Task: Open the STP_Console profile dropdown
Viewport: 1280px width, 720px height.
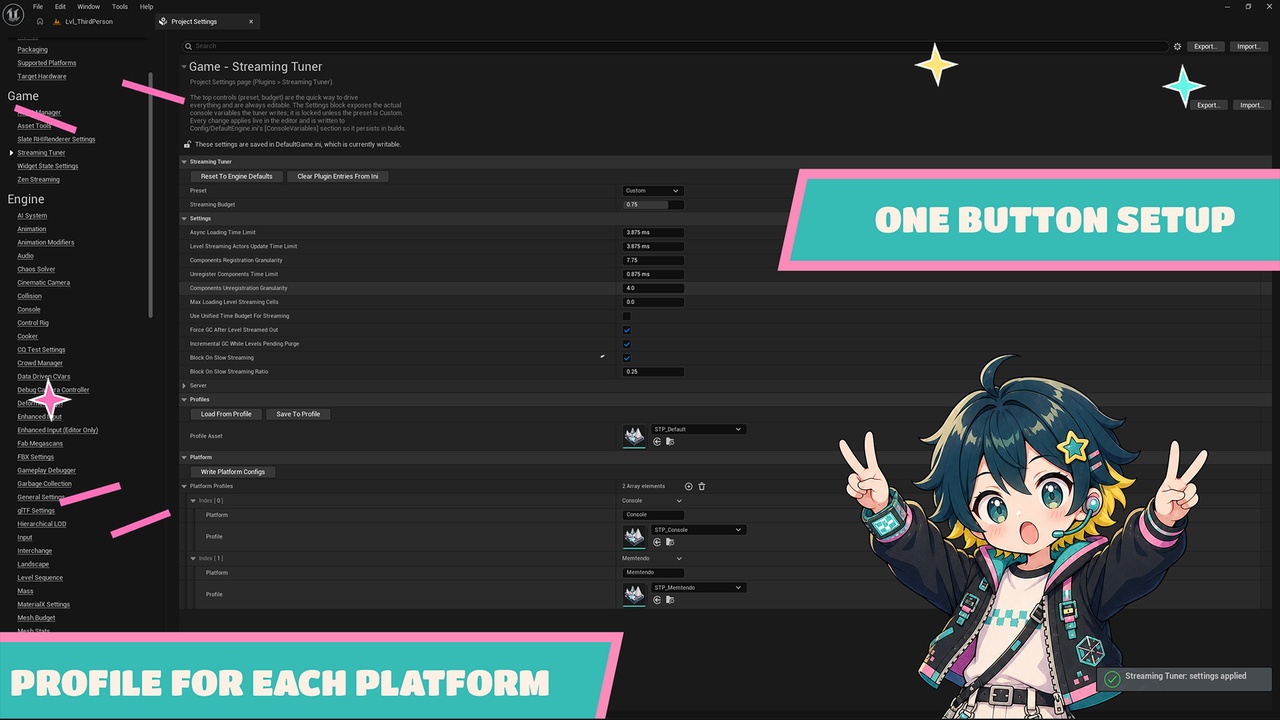Action: pyautogui.click(x=698, y=530)
